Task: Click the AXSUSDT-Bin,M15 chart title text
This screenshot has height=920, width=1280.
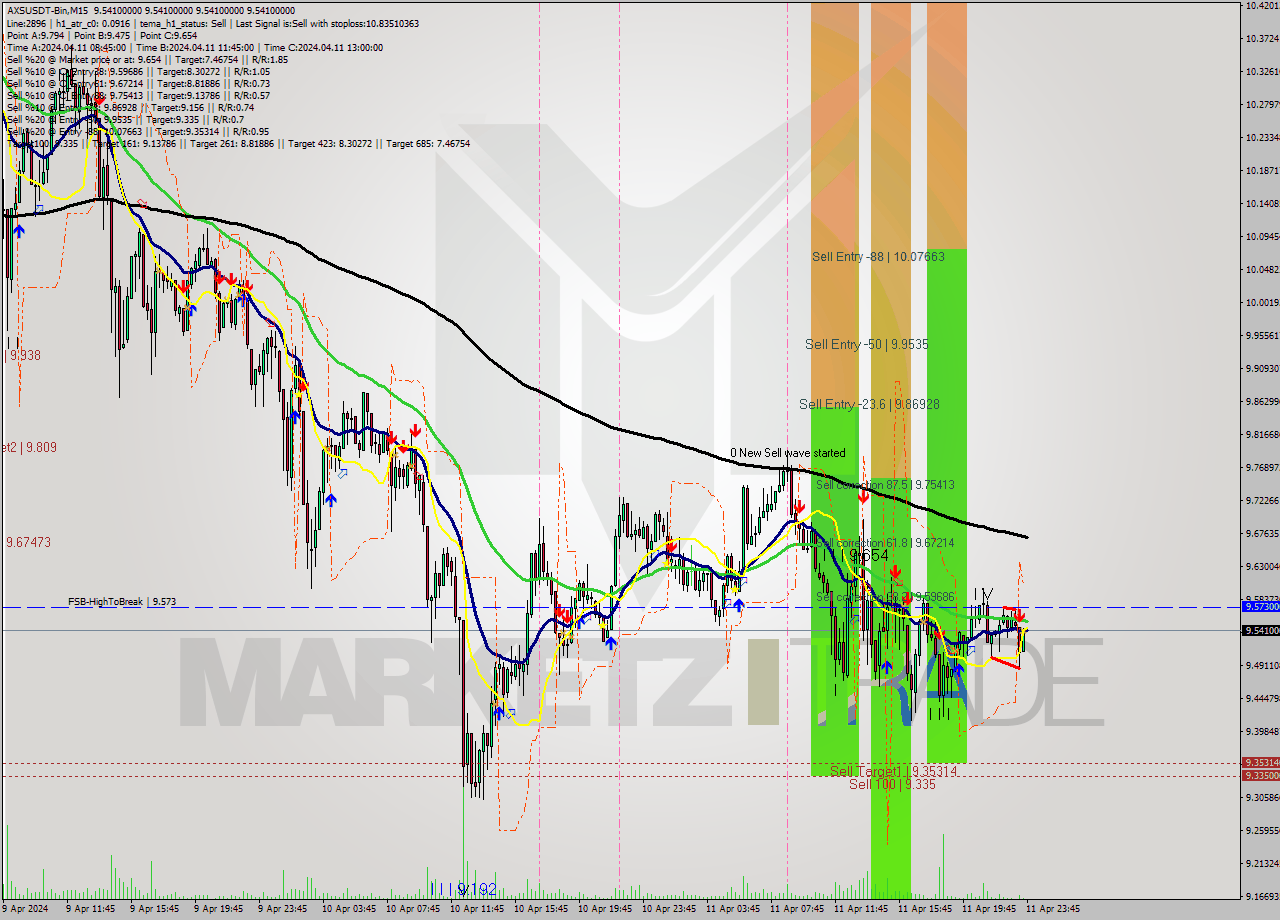Action: pyautogui.click(x=47, y=10)
